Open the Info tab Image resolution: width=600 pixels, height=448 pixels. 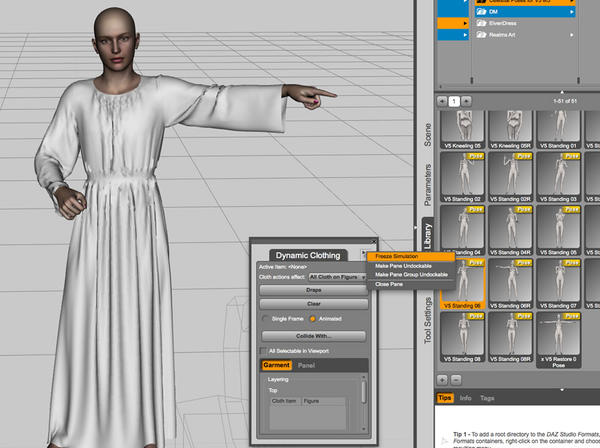point(465,398)
